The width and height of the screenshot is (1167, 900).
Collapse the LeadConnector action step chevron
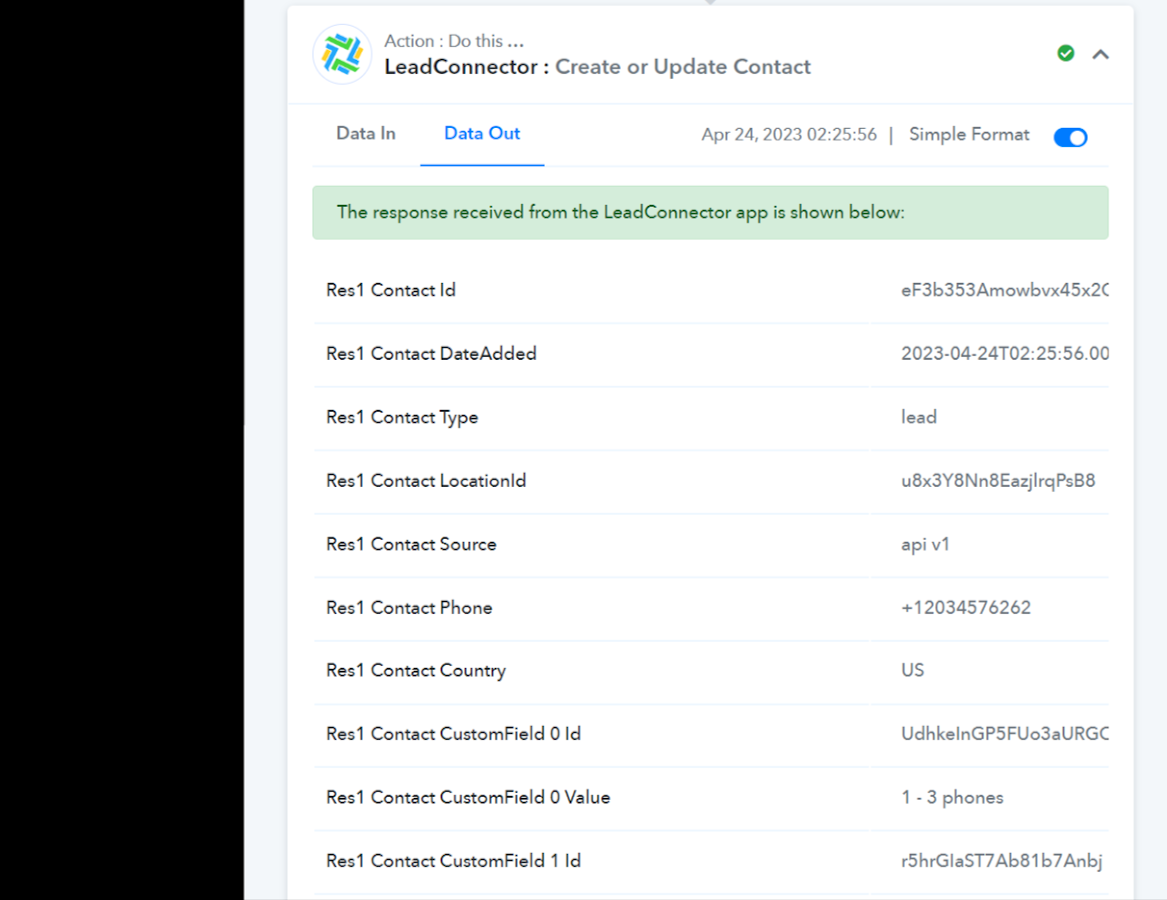coord(1100,54)
